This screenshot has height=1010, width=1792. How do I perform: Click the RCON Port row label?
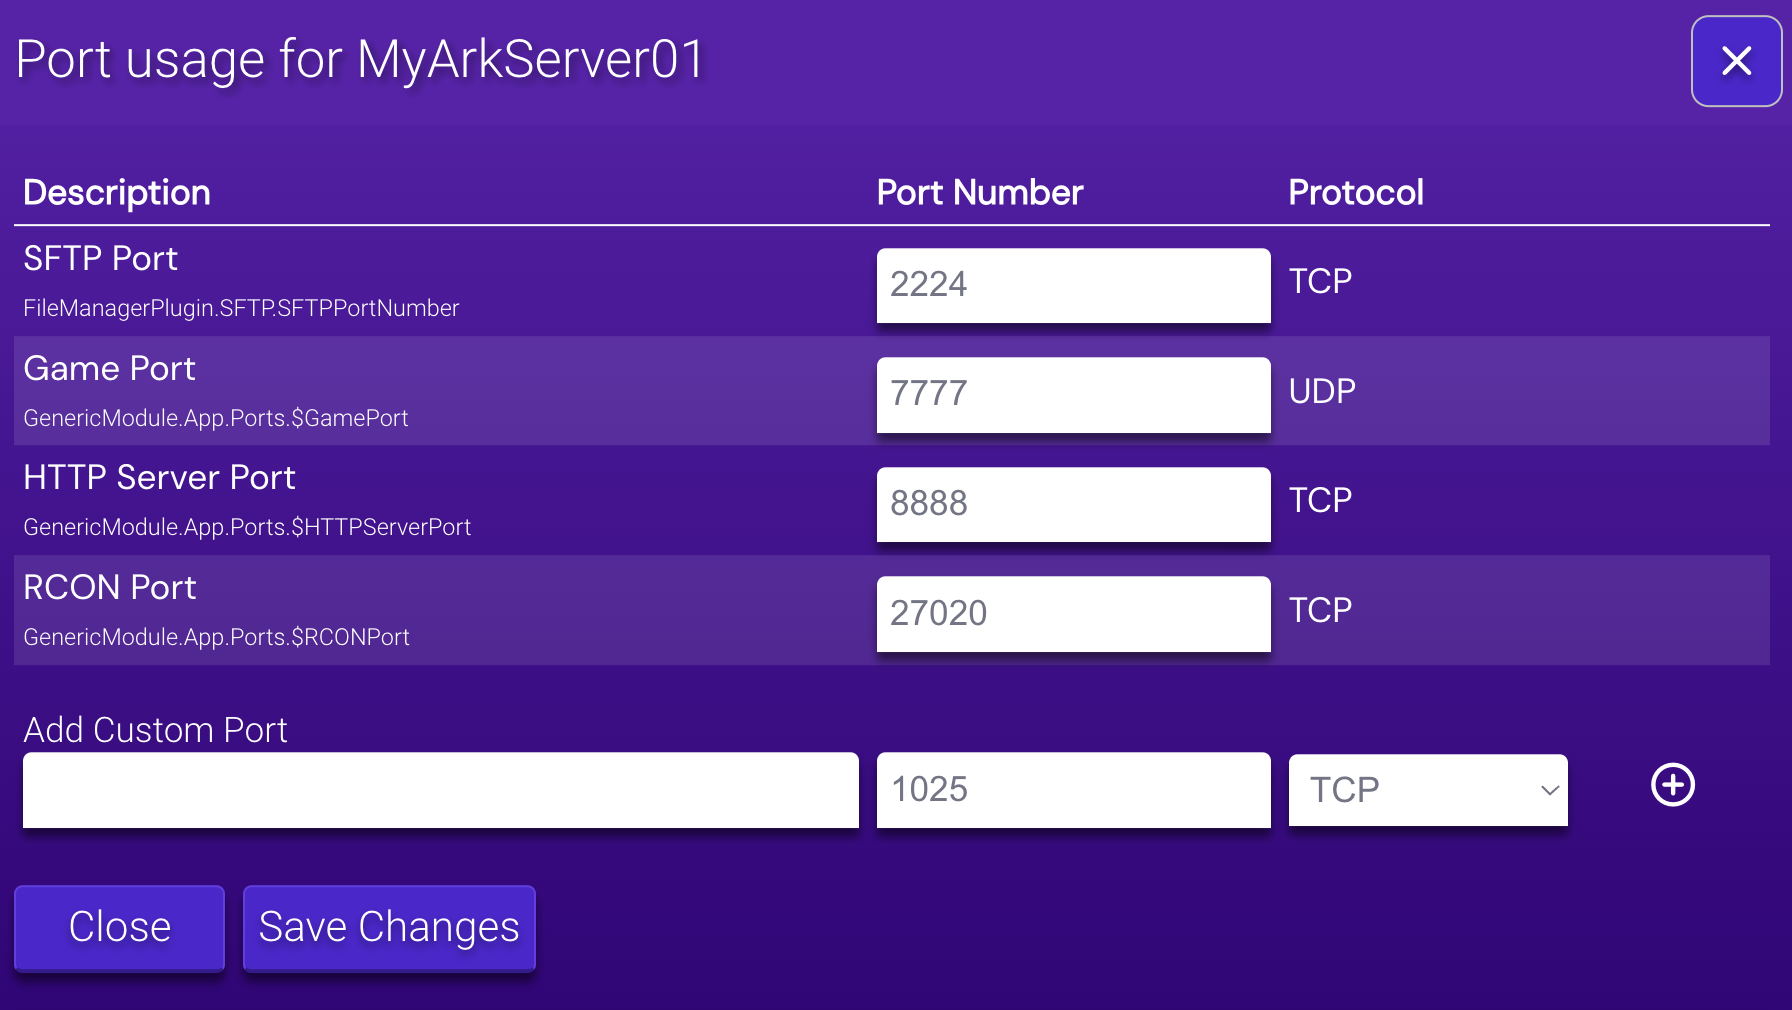110,587
